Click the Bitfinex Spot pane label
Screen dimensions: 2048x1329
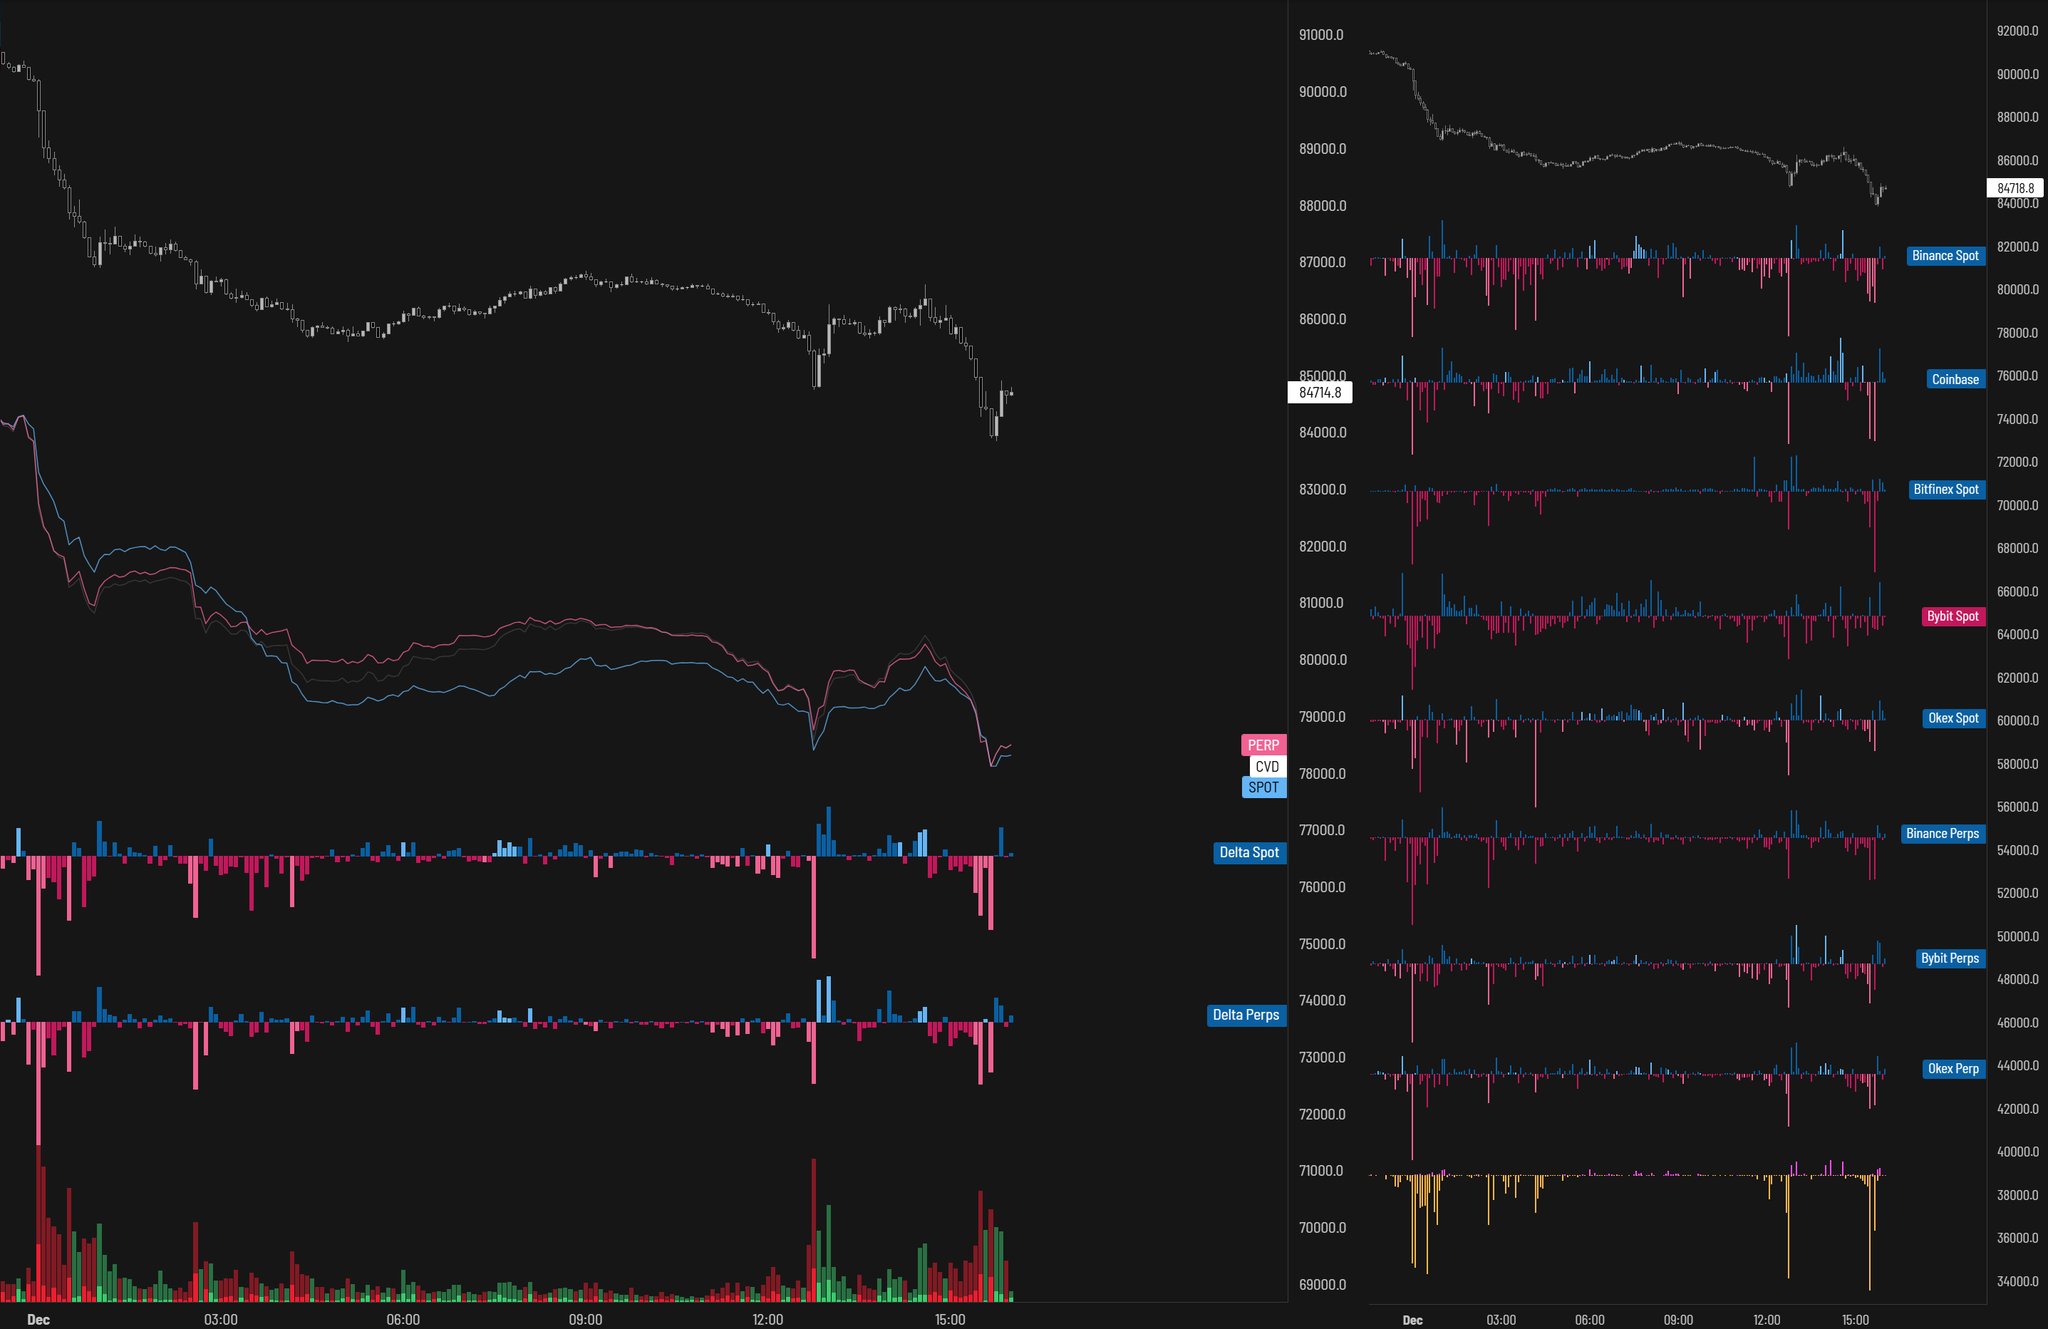point(1945,489)
